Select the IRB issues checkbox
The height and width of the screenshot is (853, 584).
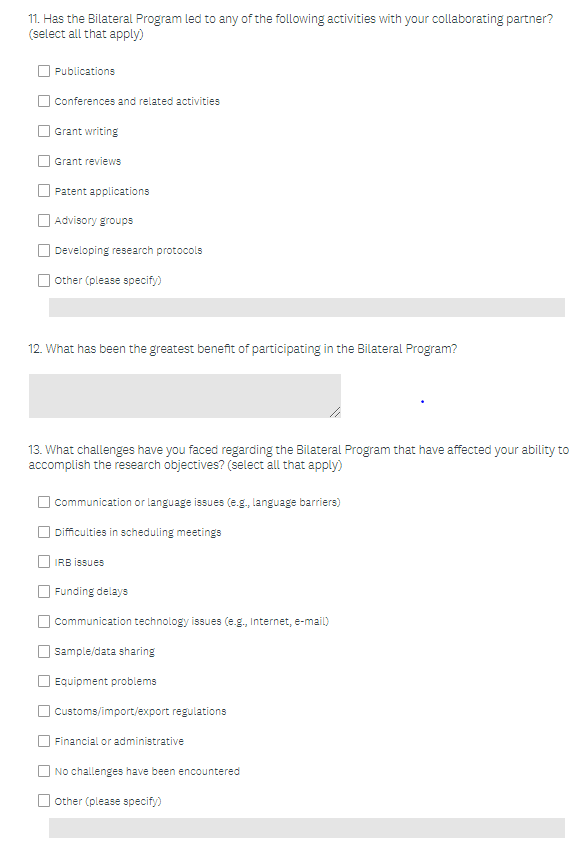(44, 561)
